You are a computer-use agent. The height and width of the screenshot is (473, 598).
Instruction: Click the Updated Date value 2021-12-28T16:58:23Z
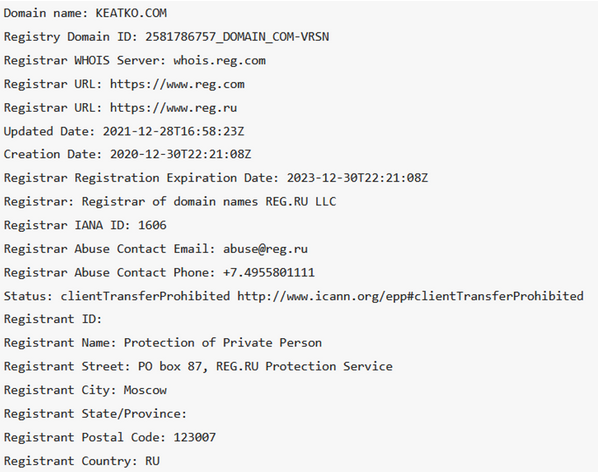pos(174,132)
